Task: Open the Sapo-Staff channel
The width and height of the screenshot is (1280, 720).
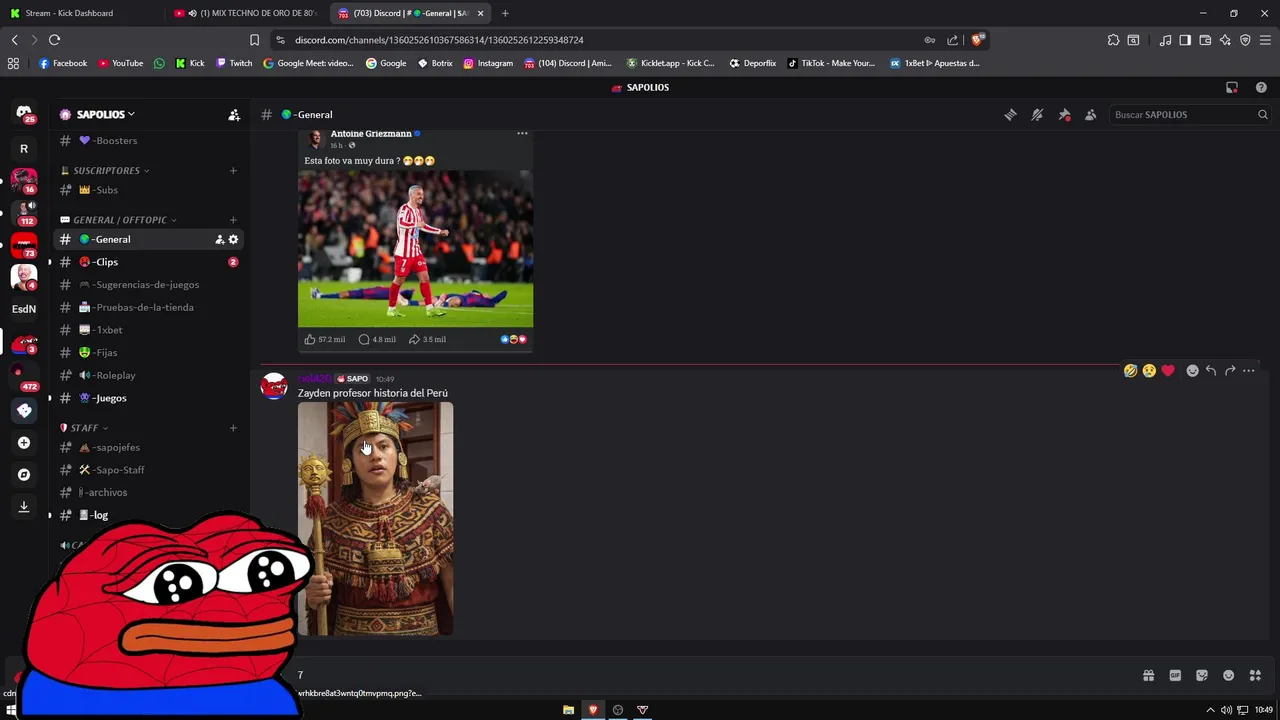Action: 148,470
